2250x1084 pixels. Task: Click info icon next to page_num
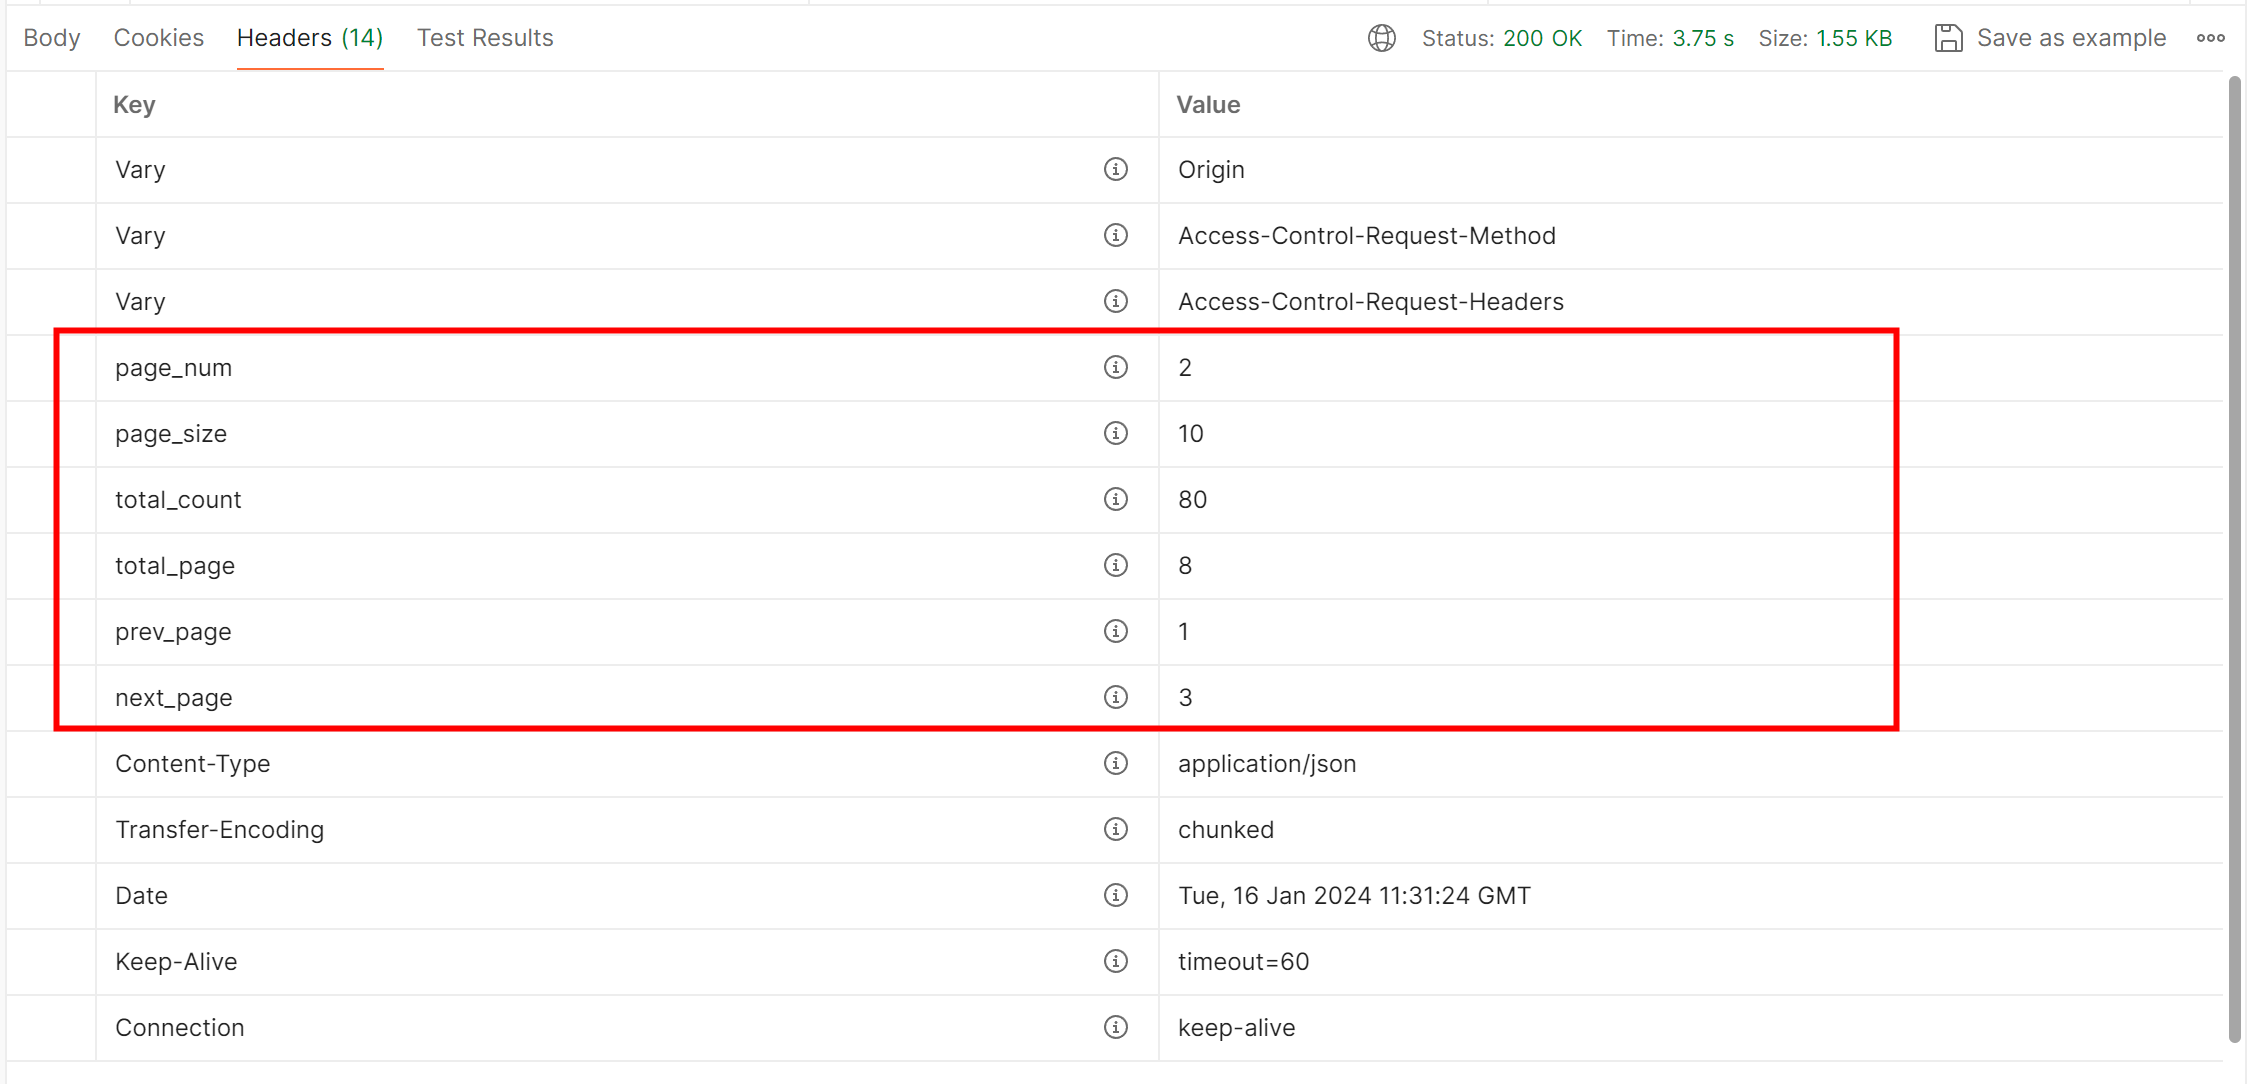(1116, 367)
